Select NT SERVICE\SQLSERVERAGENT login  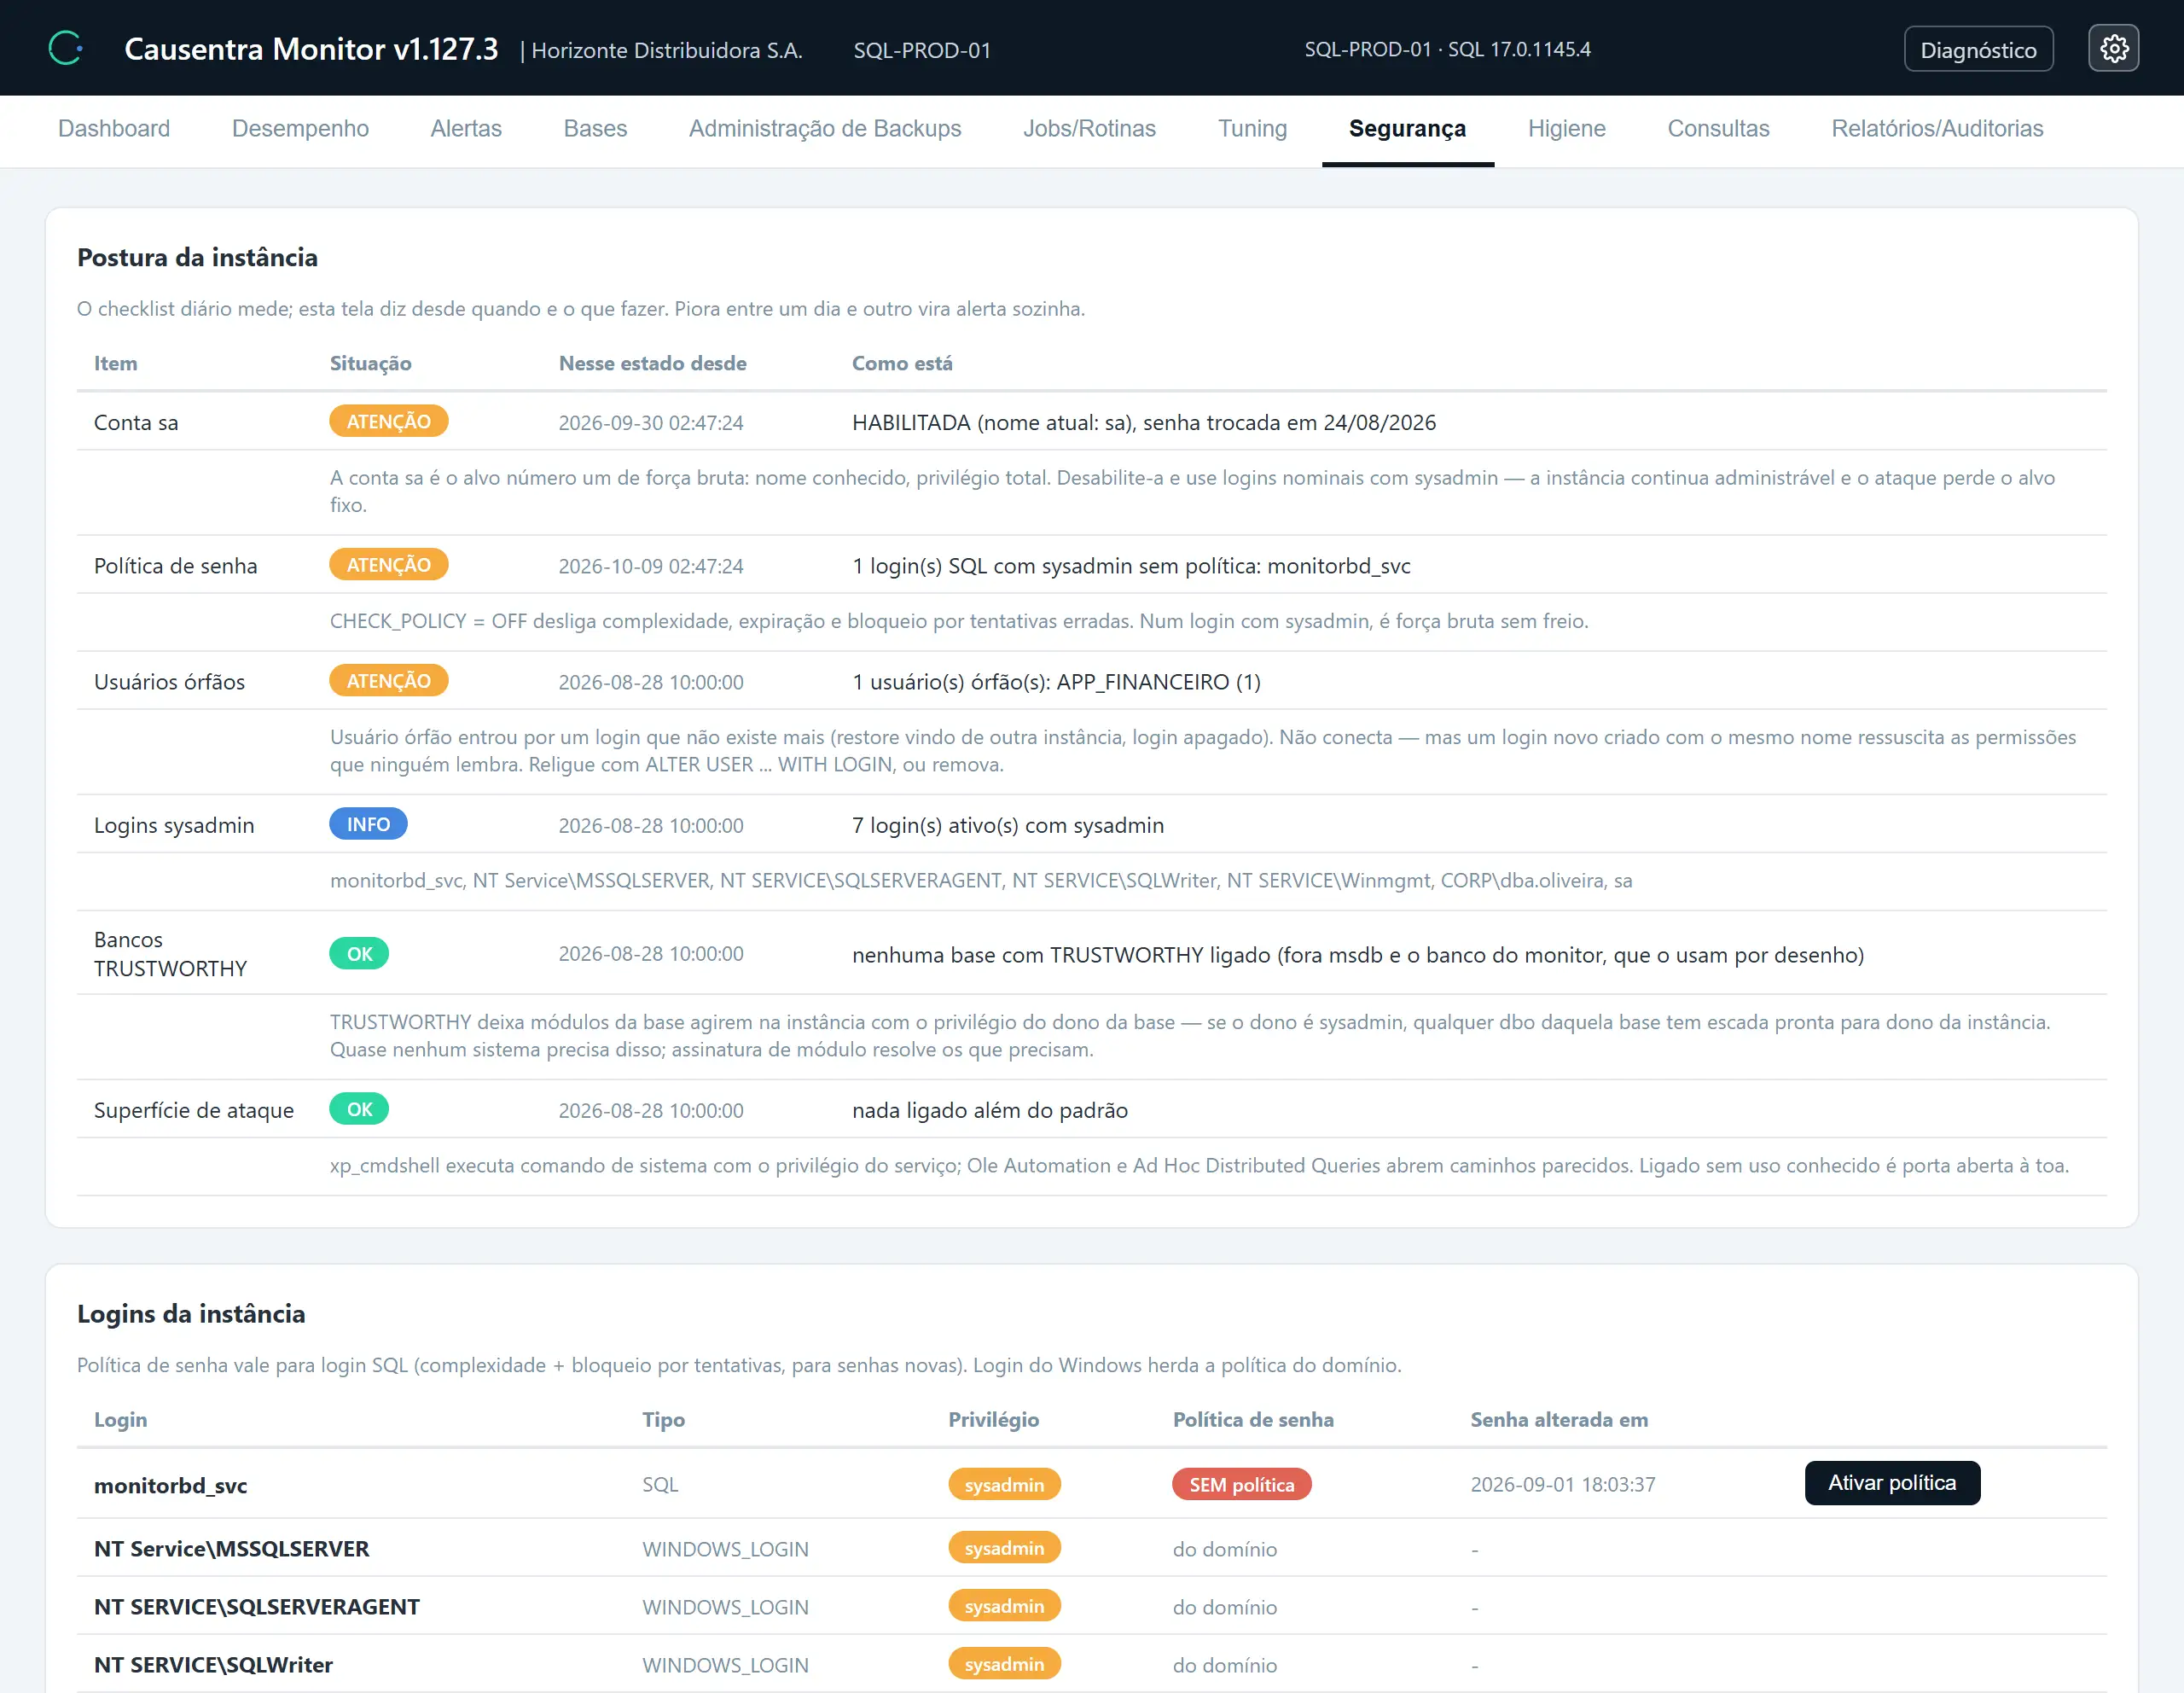tap(257, 1606)
